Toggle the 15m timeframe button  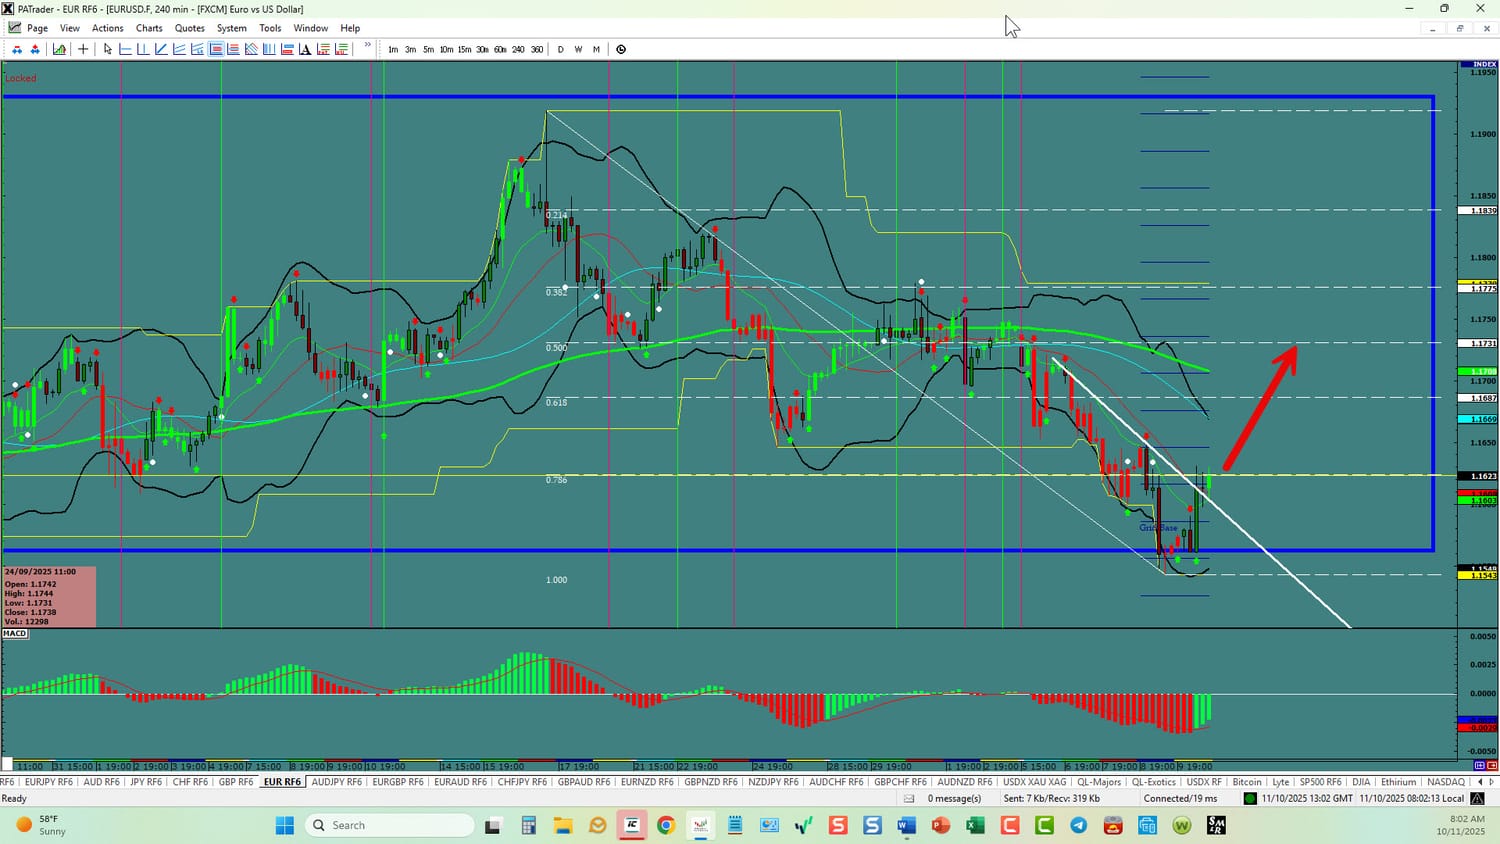(x=464, y=49)
